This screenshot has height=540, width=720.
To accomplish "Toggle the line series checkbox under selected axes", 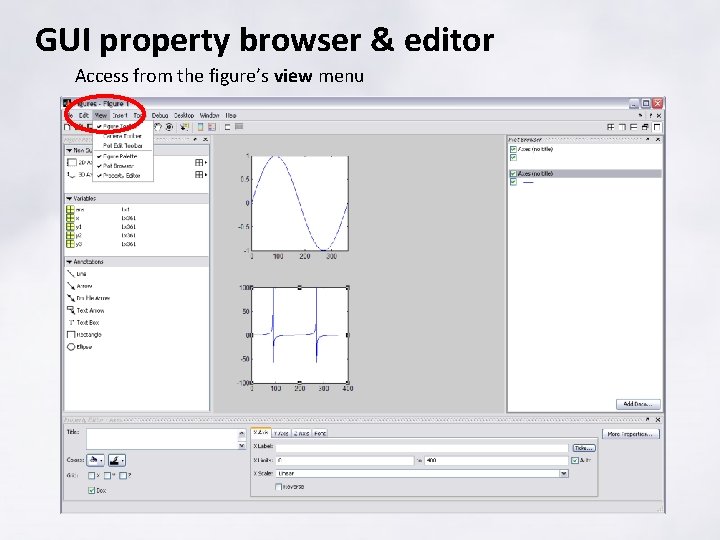I will click(x=513, y=182).
